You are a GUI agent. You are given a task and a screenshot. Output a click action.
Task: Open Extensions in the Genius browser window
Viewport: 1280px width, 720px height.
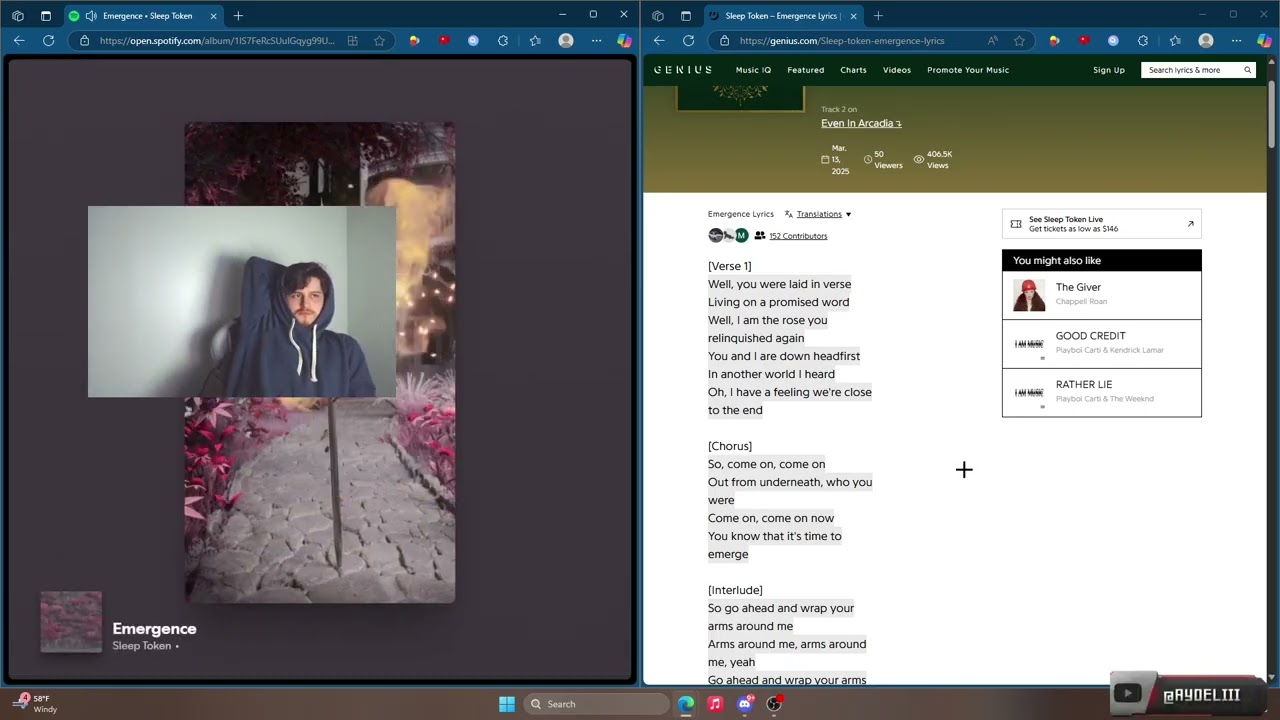(x=1143, y=41)
